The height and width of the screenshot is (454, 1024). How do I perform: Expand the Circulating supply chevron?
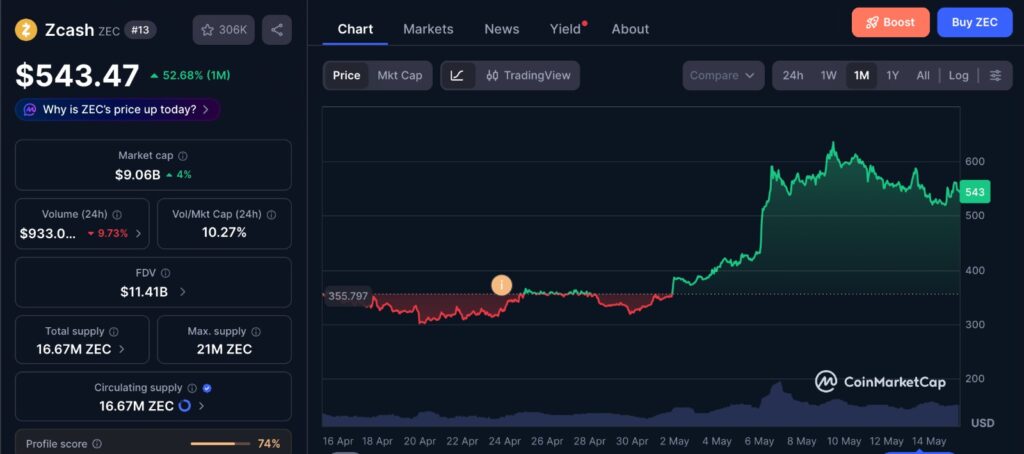click(201, 406)
